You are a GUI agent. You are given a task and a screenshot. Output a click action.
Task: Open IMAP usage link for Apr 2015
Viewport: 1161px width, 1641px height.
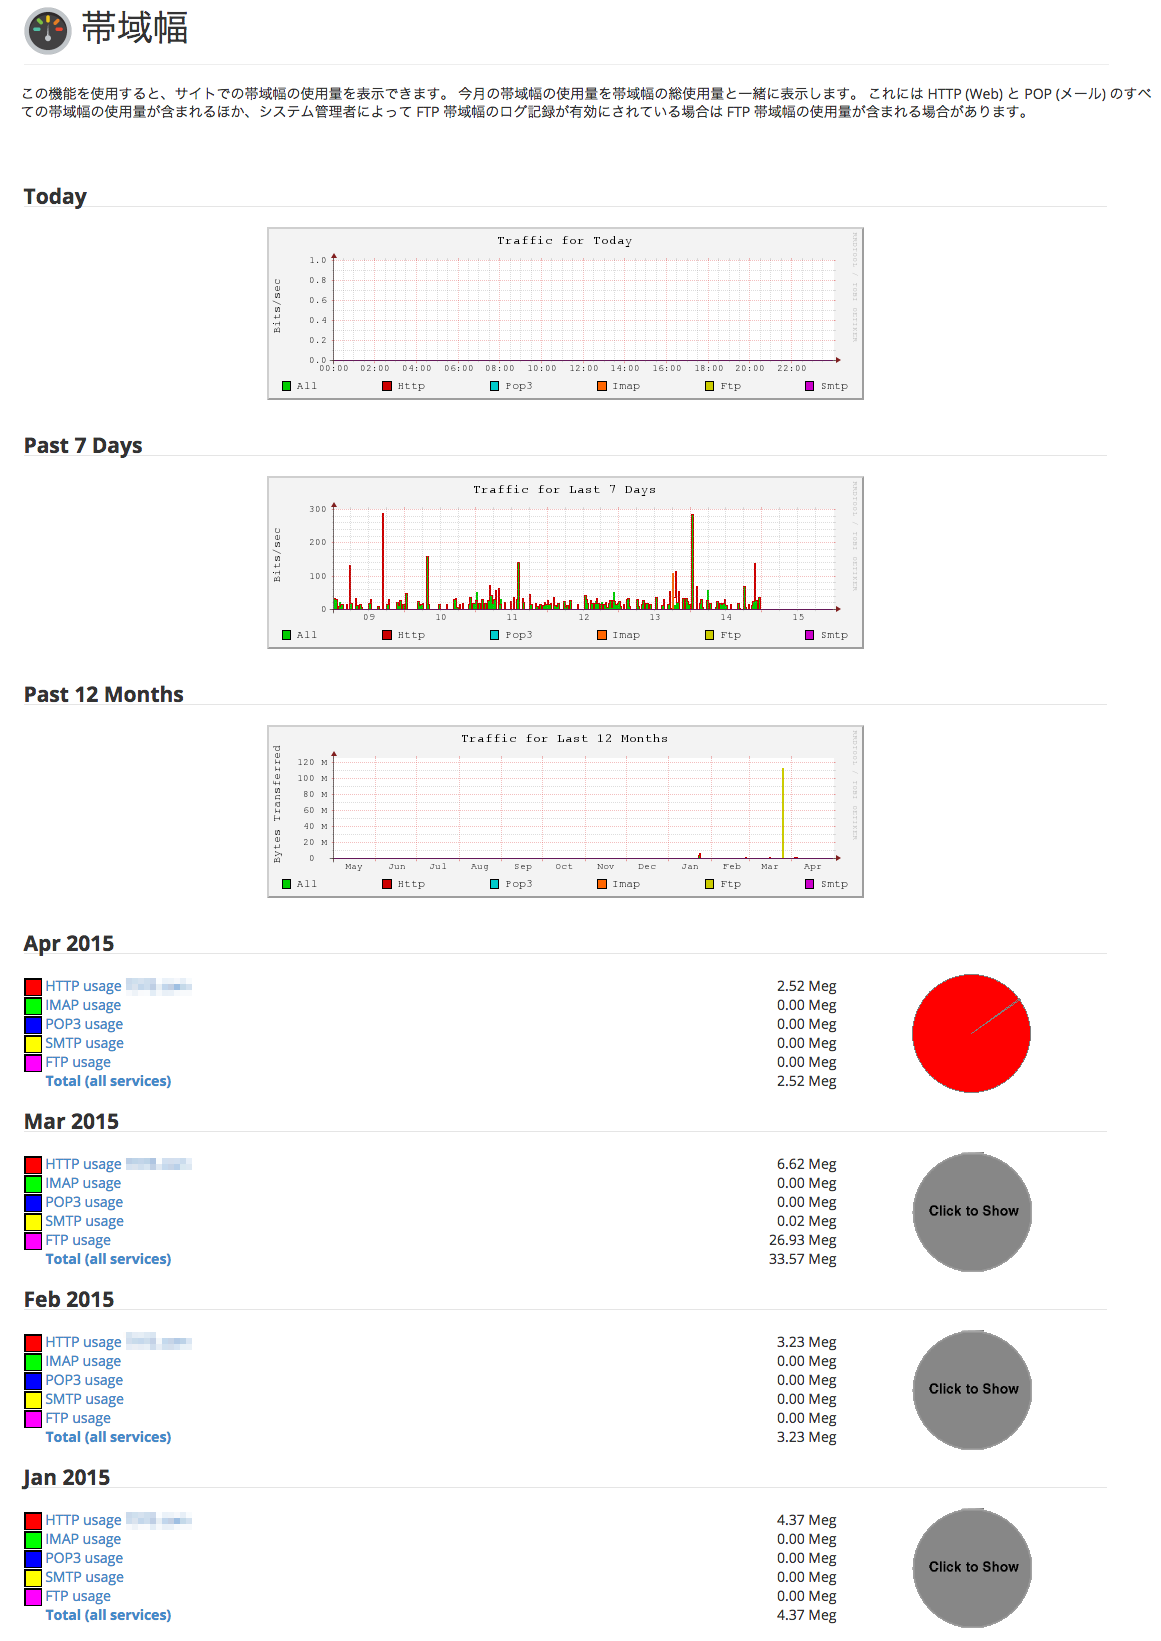[83, 1005]
